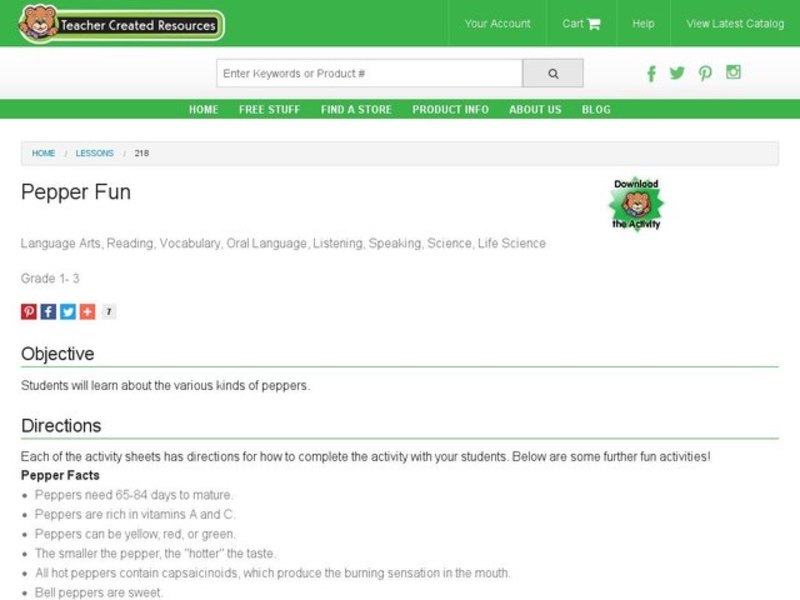800x600 pixels.
Task: Open the shopping Cart
Action: 581,24
